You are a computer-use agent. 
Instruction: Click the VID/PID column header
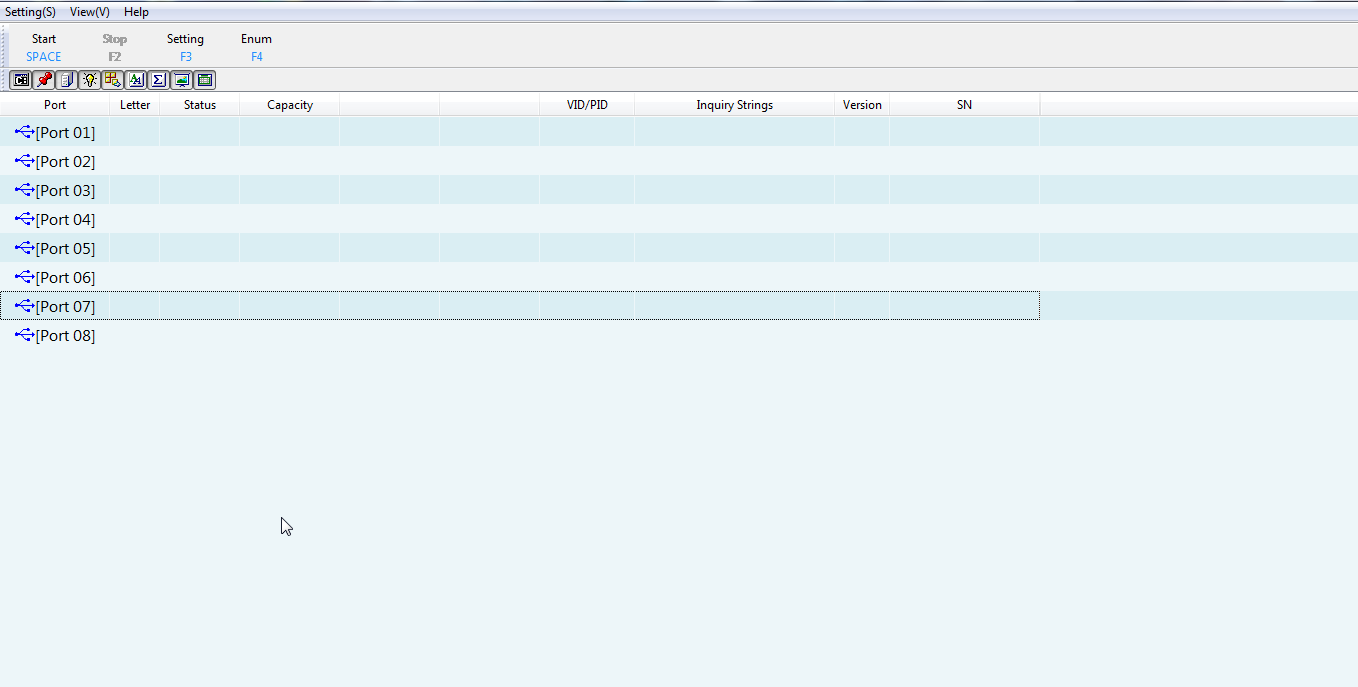coord(587,105)
